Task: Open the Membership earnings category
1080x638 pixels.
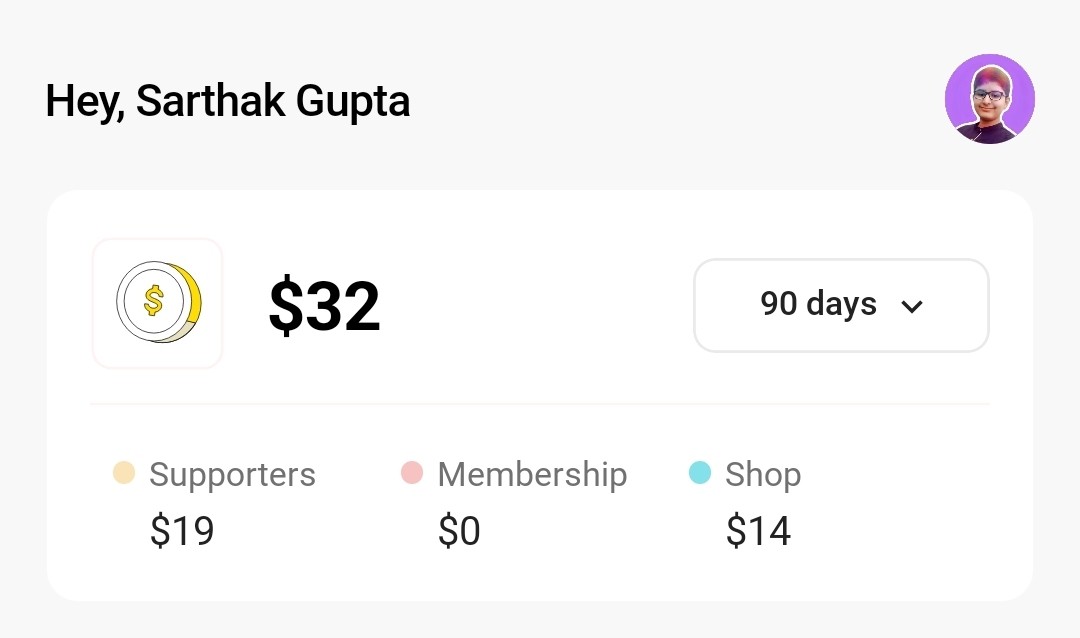Action: (x=532, y=474)
